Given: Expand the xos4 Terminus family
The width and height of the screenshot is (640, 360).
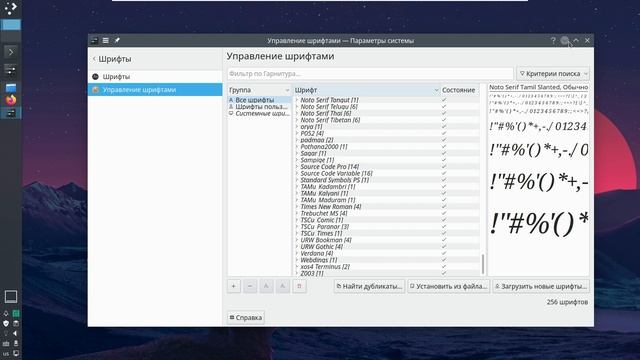Looking at the screenshot, I should pos(297,267).
